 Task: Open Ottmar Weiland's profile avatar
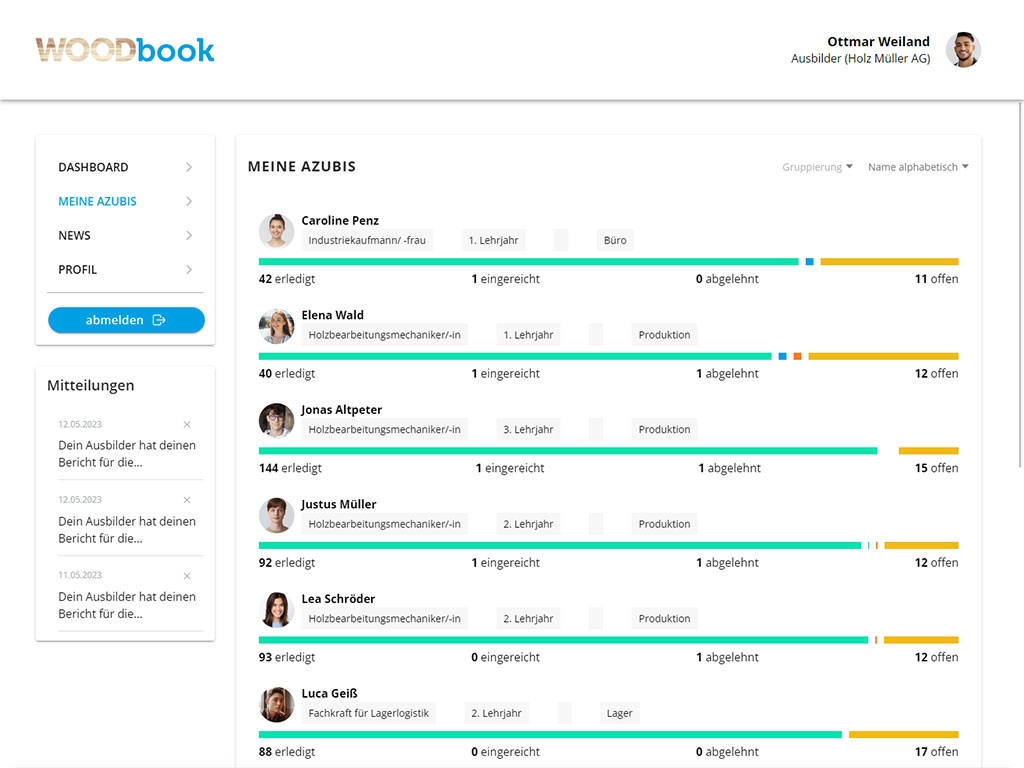click(963, 50)
